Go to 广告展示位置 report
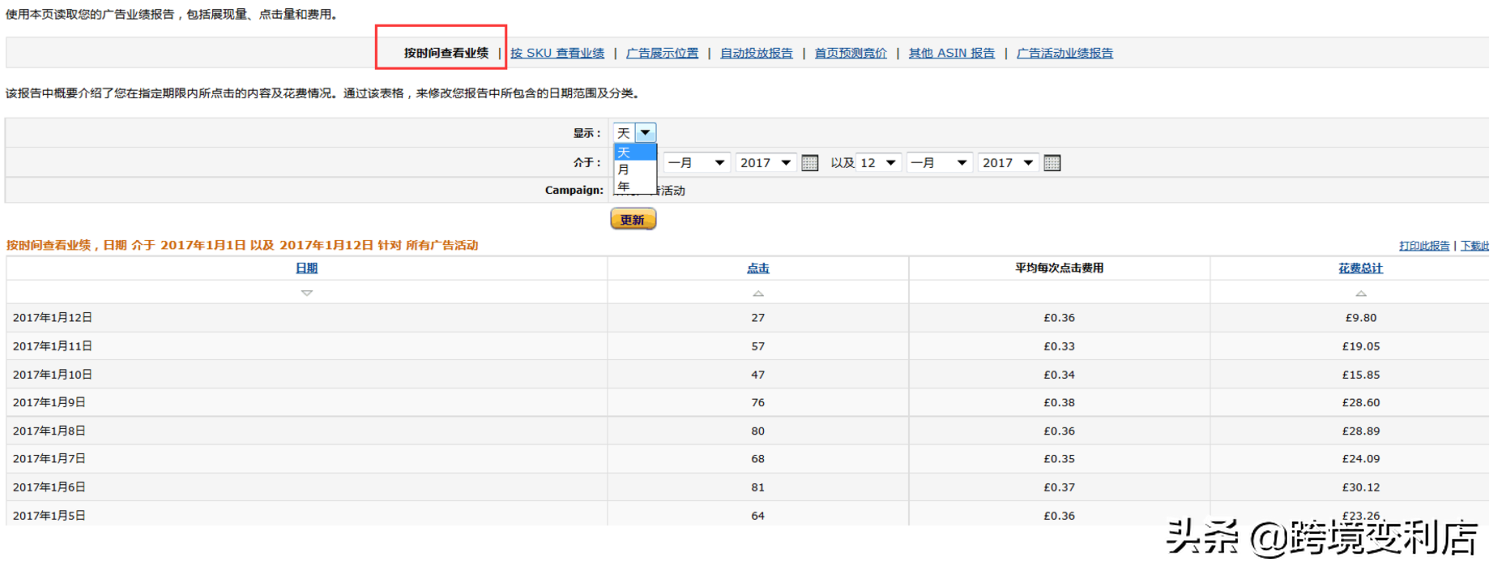The height and width of the screenshot is (574, 1496). [x=662, y=53]
